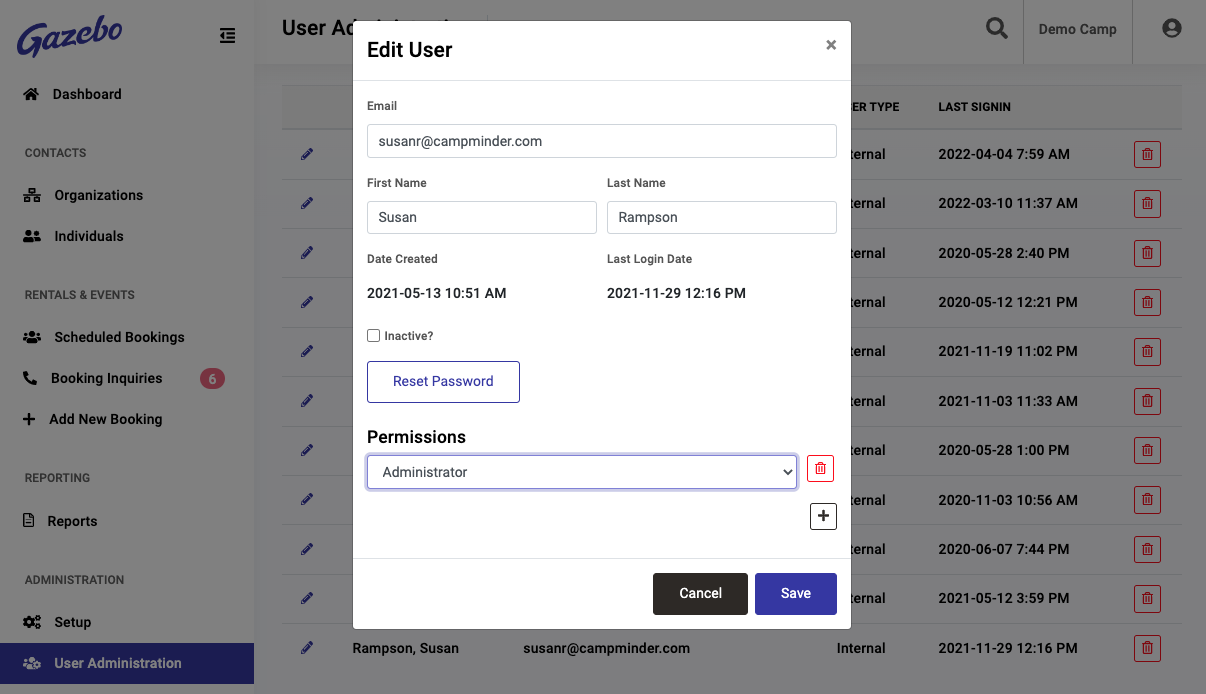The width and height of the screenshot is (1206, 694).
Task: Click the Gazebo logo
Action: (x=70, y=37)
